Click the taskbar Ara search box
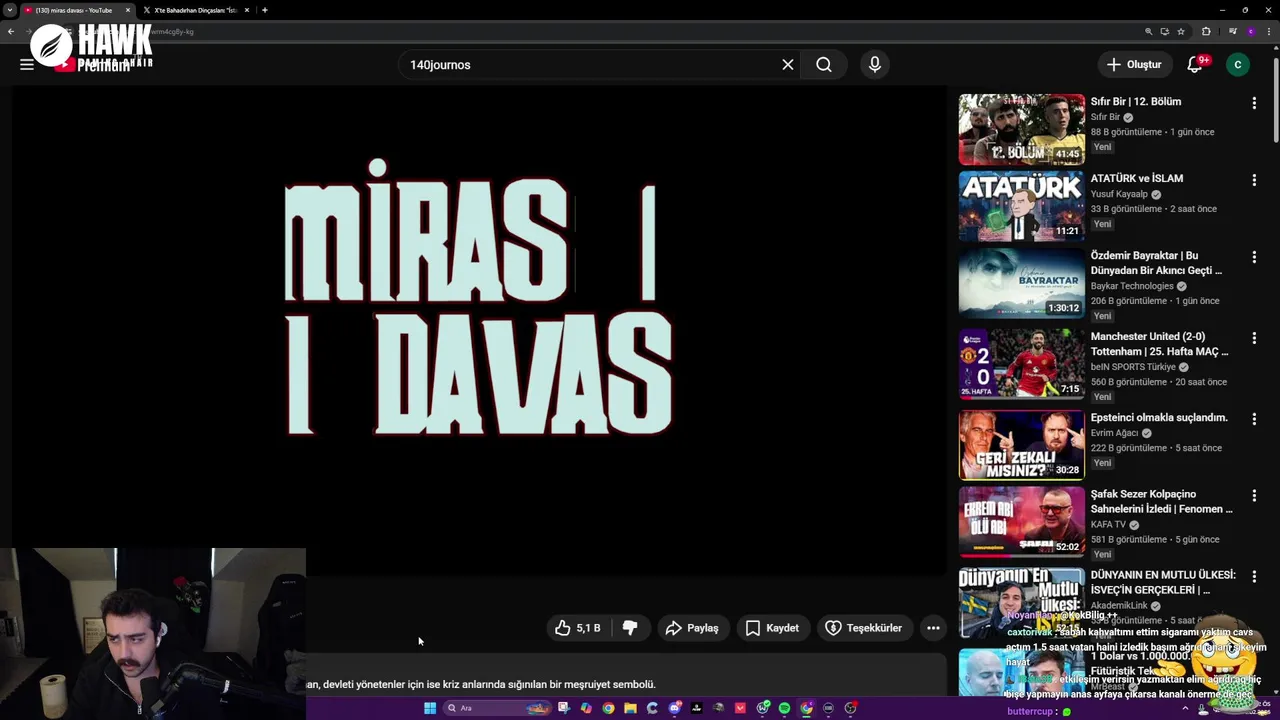Screen dimensions: 1280x720 tap(497, 708)
